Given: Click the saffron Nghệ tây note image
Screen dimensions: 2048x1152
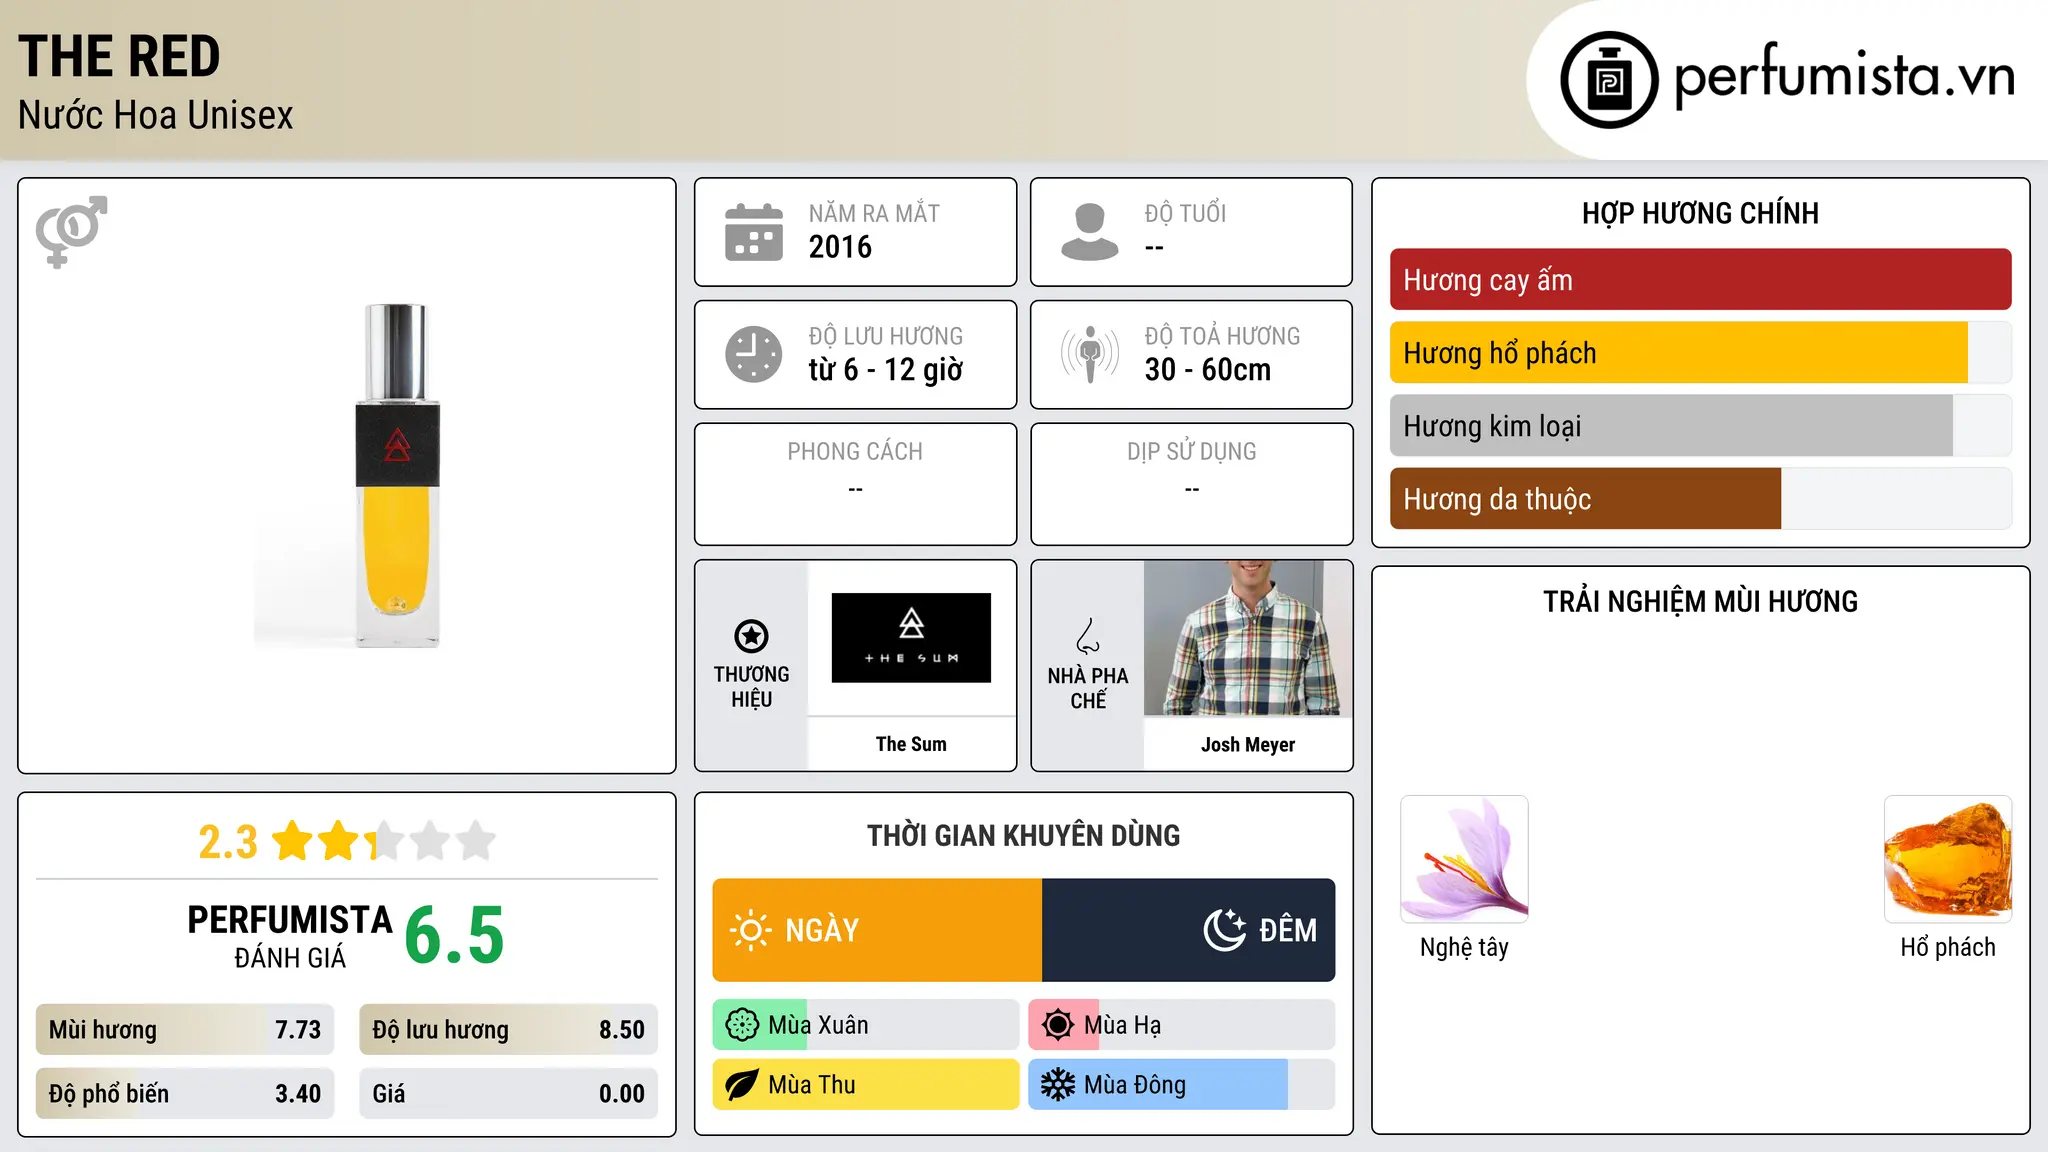Looking at the screenshot, I should click(x=1464, y=859).
